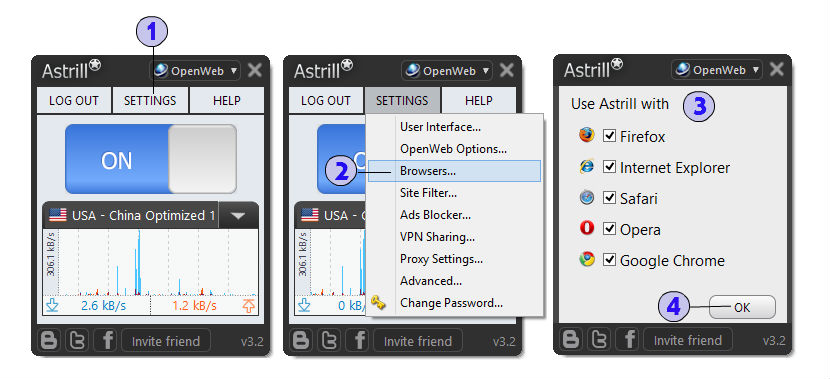830x379 pixels.
Task: Click the Firefox label text
Action: click(643, 137)
